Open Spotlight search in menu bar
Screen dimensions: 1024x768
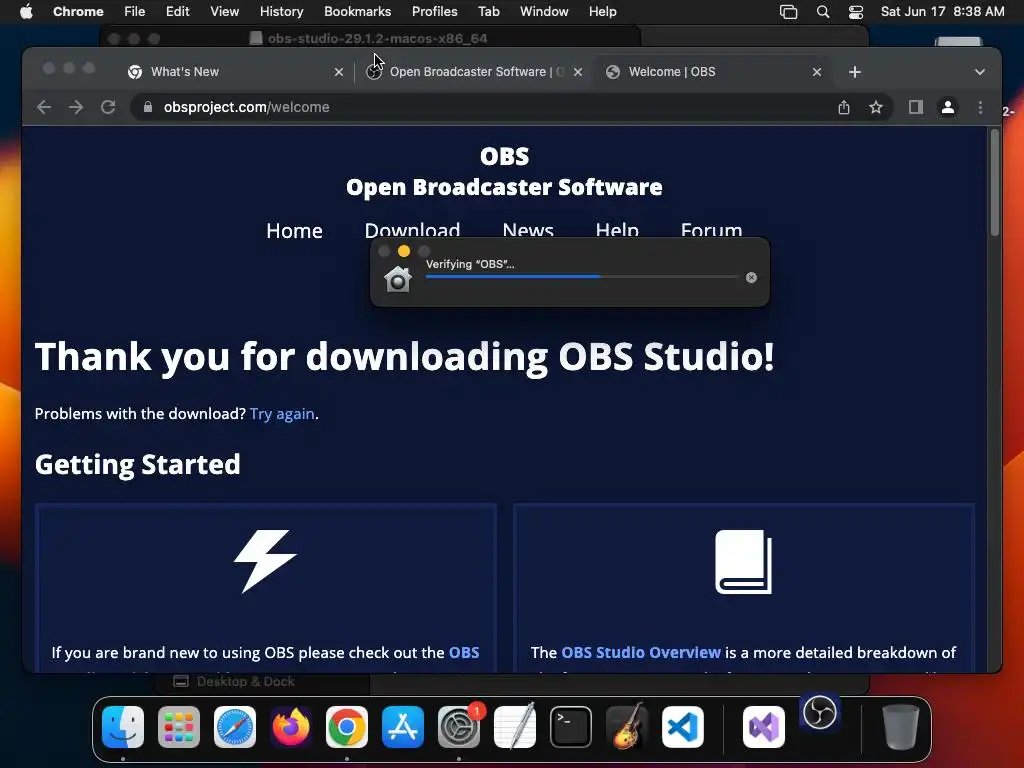tap(823, 12)
